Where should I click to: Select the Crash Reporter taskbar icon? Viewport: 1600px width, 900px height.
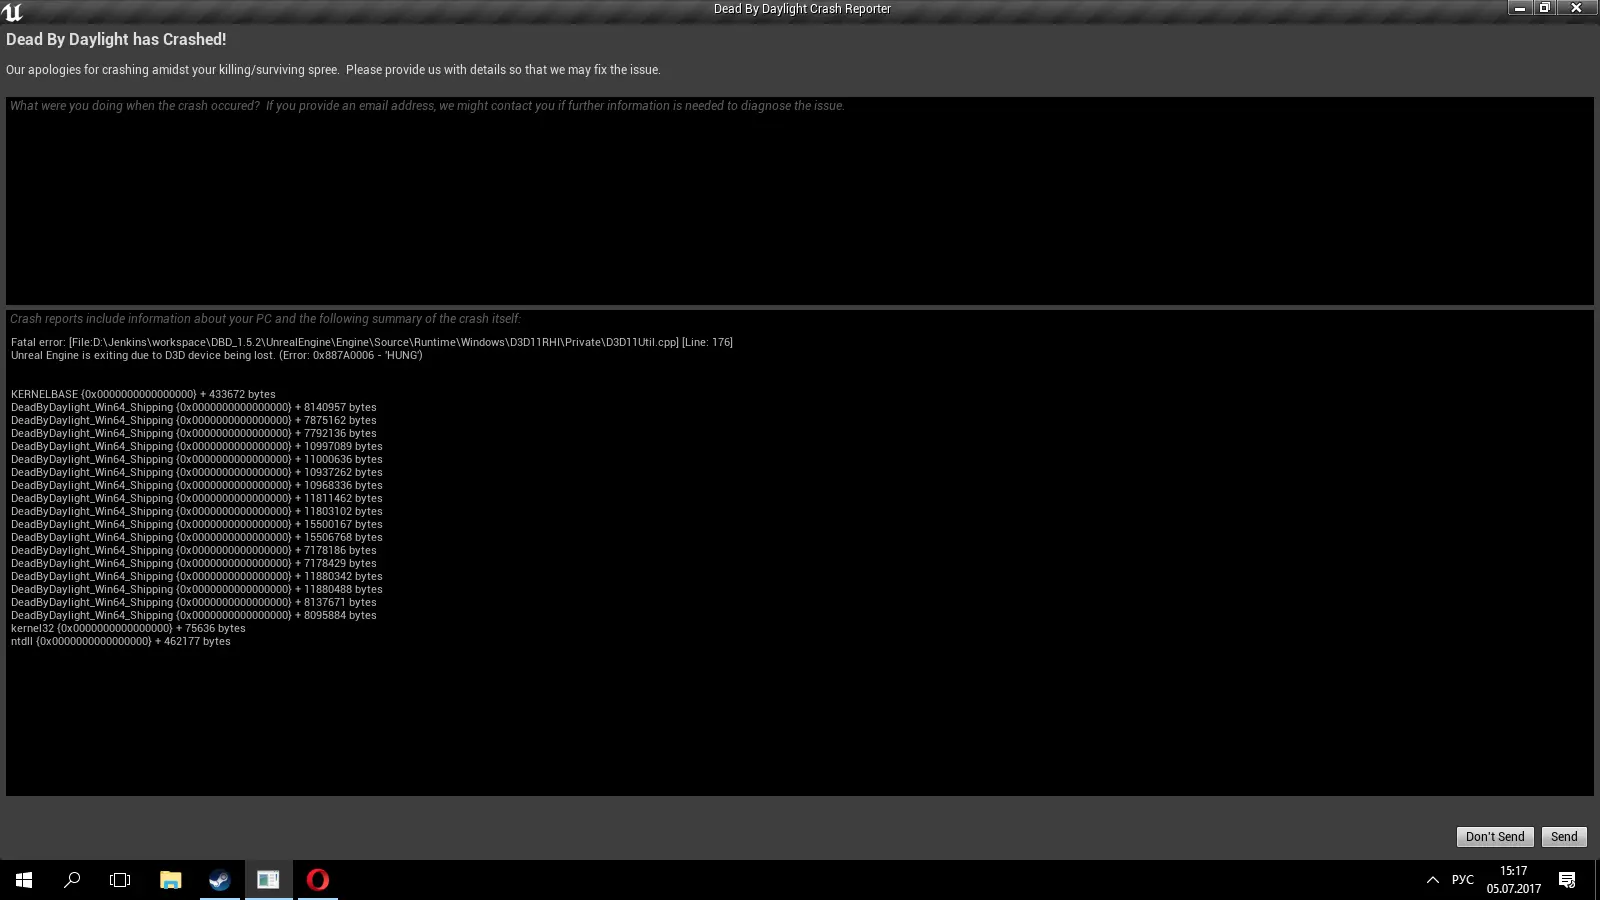268,880
